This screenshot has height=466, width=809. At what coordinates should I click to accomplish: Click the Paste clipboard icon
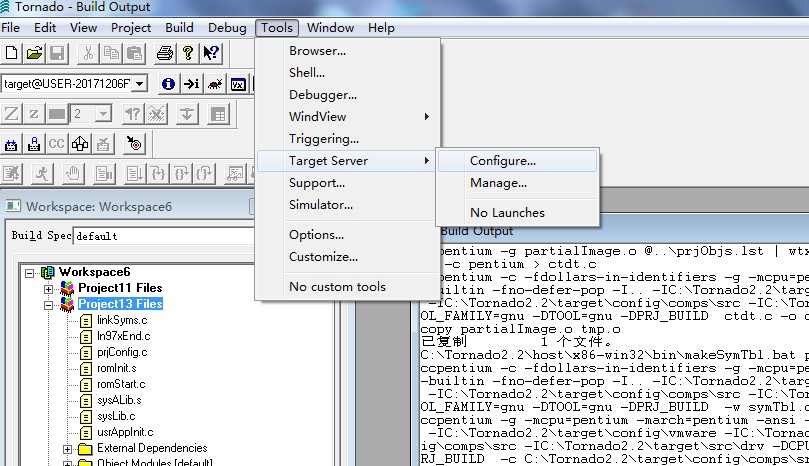[134, 53]
